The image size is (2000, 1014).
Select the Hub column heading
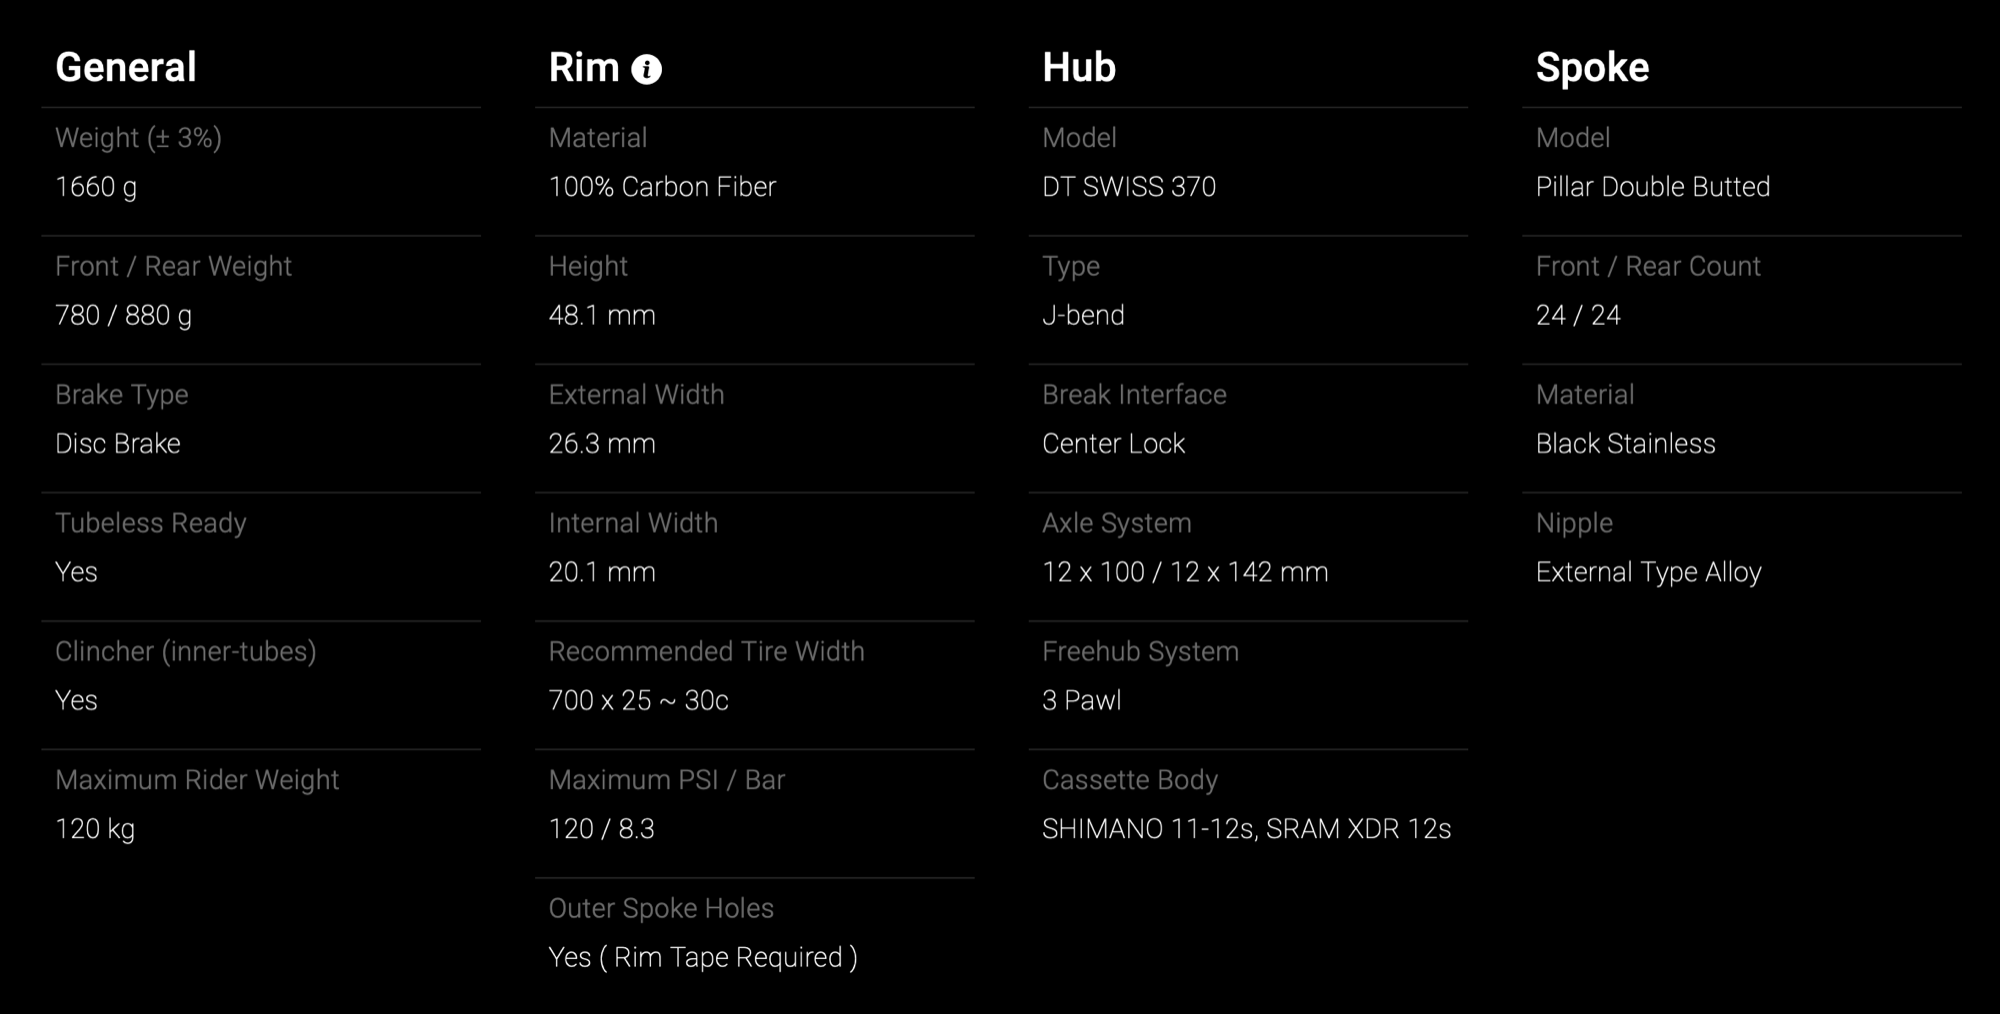(1078, 67)
